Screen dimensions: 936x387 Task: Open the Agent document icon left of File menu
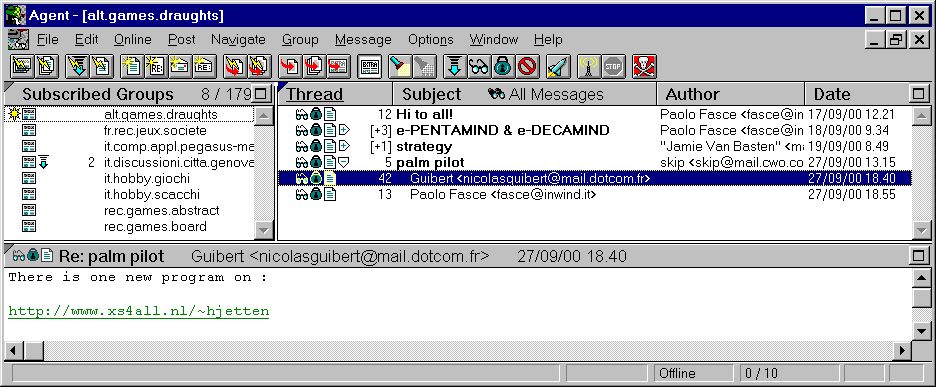tap(18, 39)
